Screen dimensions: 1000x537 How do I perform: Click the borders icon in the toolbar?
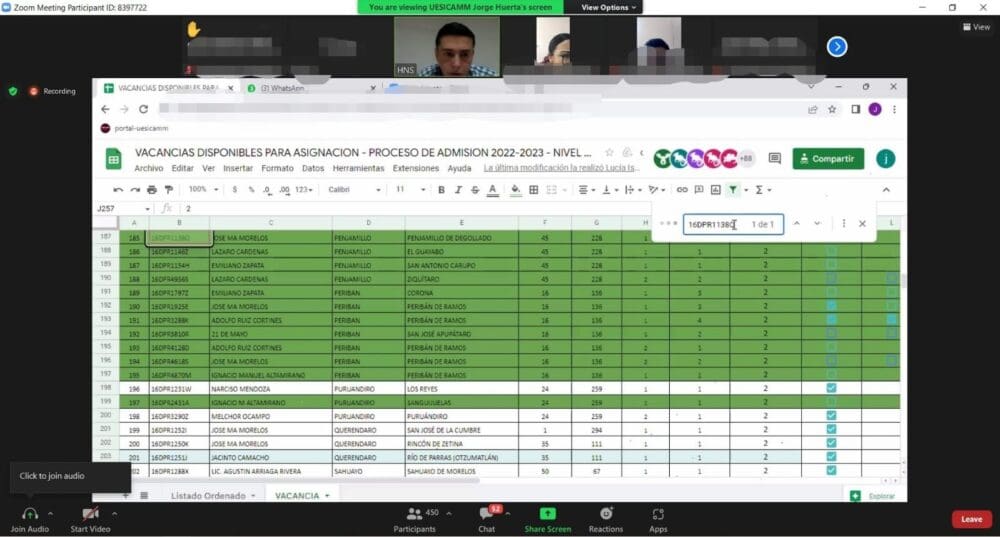pos(534,189)
